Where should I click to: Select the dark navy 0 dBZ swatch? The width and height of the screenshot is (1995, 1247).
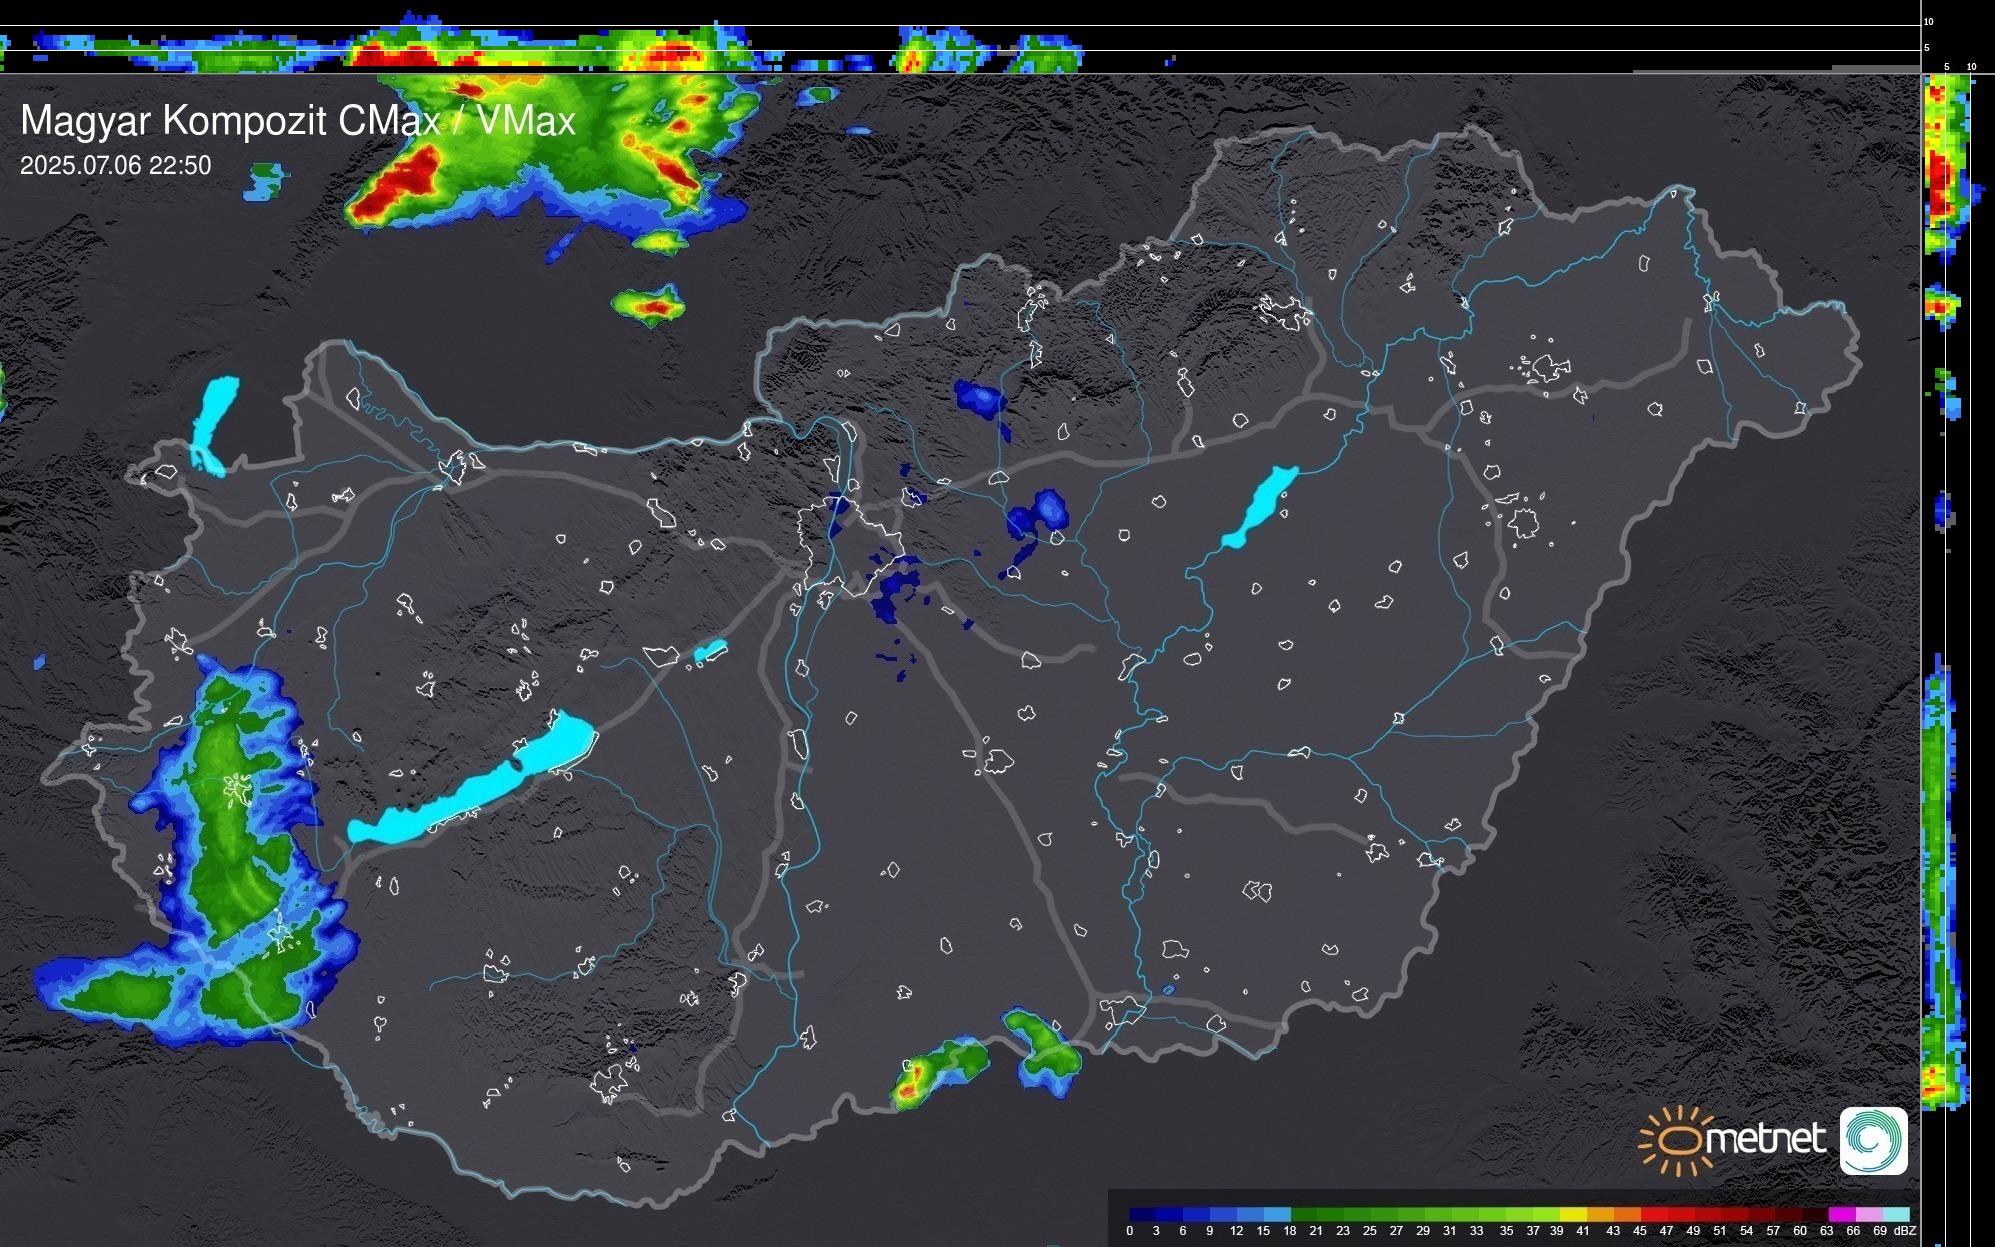(x=1142, y=1214)
